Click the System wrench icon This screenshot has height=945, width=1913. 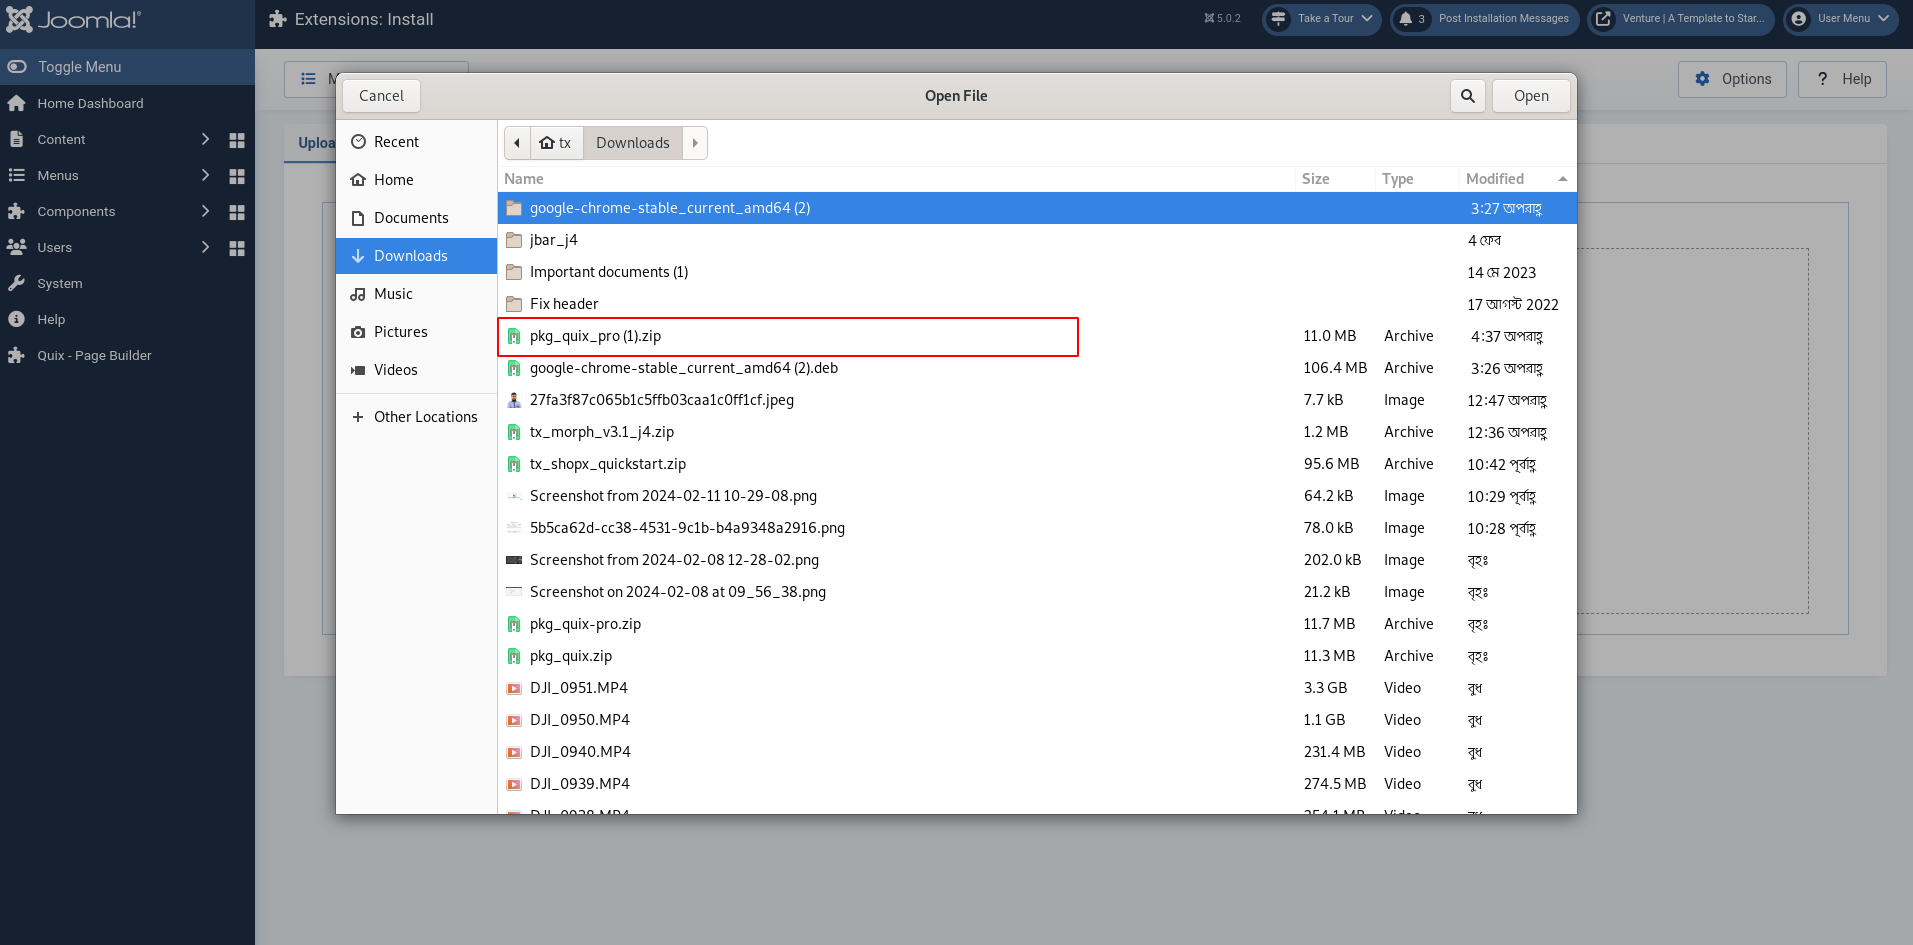click(16, 283)
